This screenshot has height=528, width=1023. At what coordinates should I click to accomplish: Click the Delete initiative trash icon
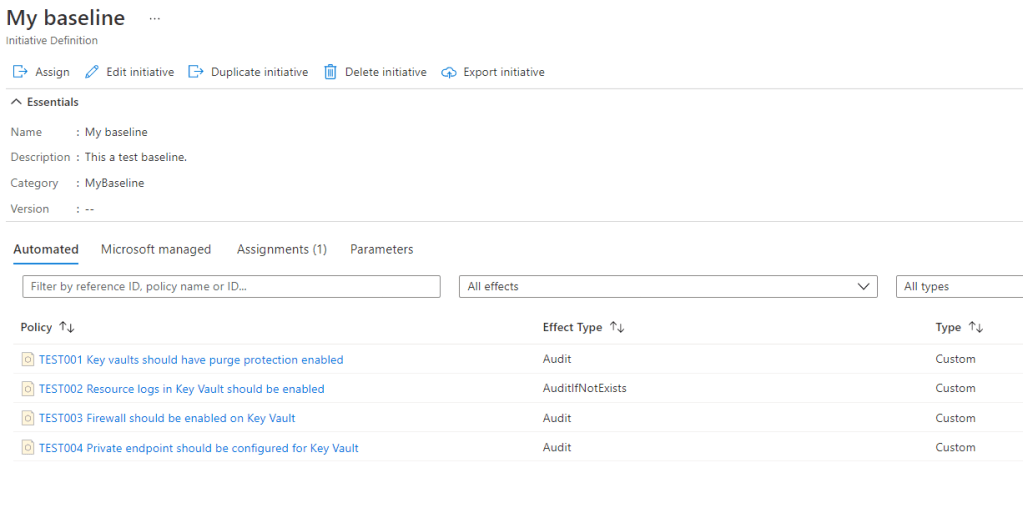click(330, 72)
